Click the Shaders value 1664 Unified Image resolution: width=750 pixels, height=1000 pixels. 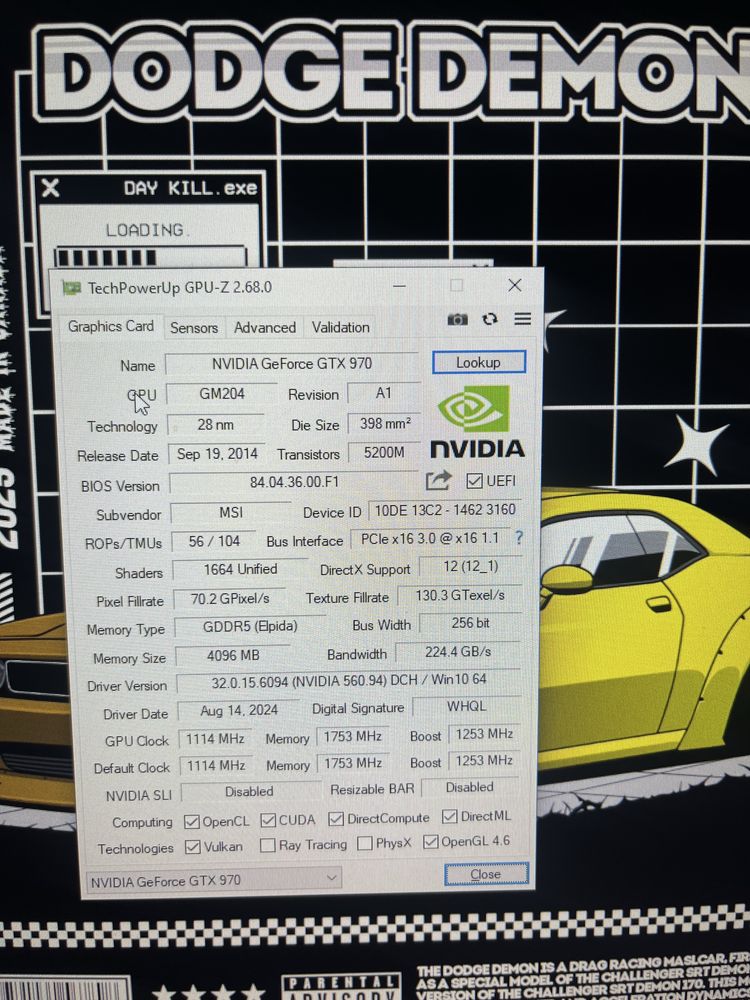[240, 570]
